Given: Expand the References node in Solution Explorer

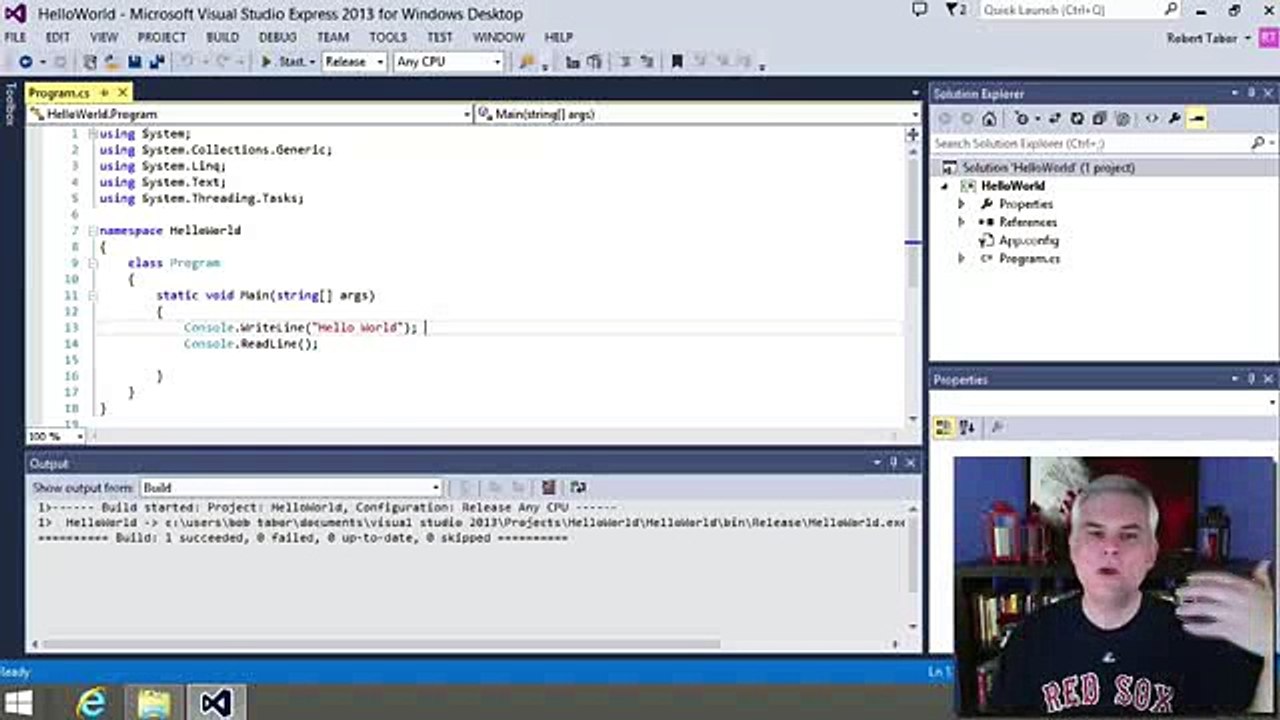Looking at the screenshot, I should tap(962, 222).
